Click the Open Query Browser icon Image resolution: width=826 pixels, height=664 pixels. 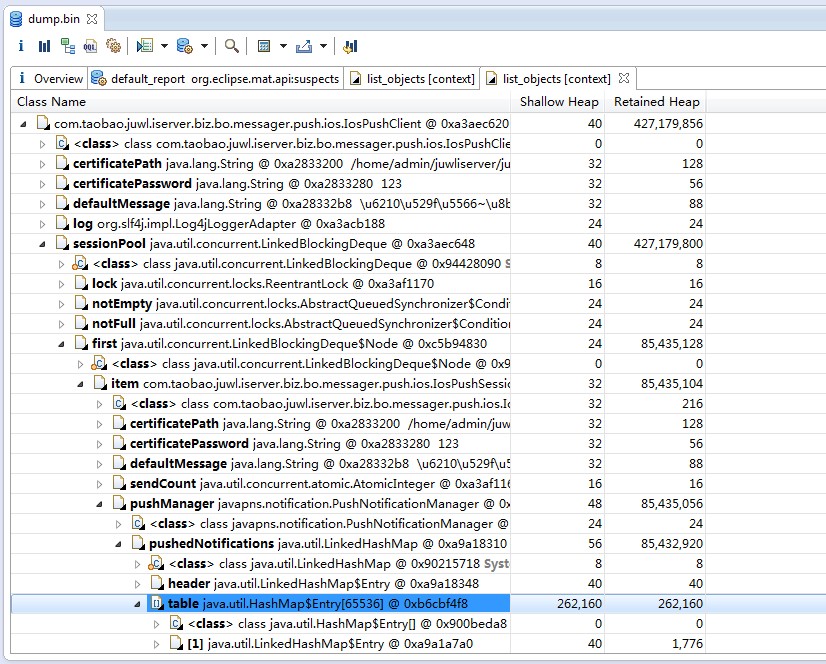point(184,46)
